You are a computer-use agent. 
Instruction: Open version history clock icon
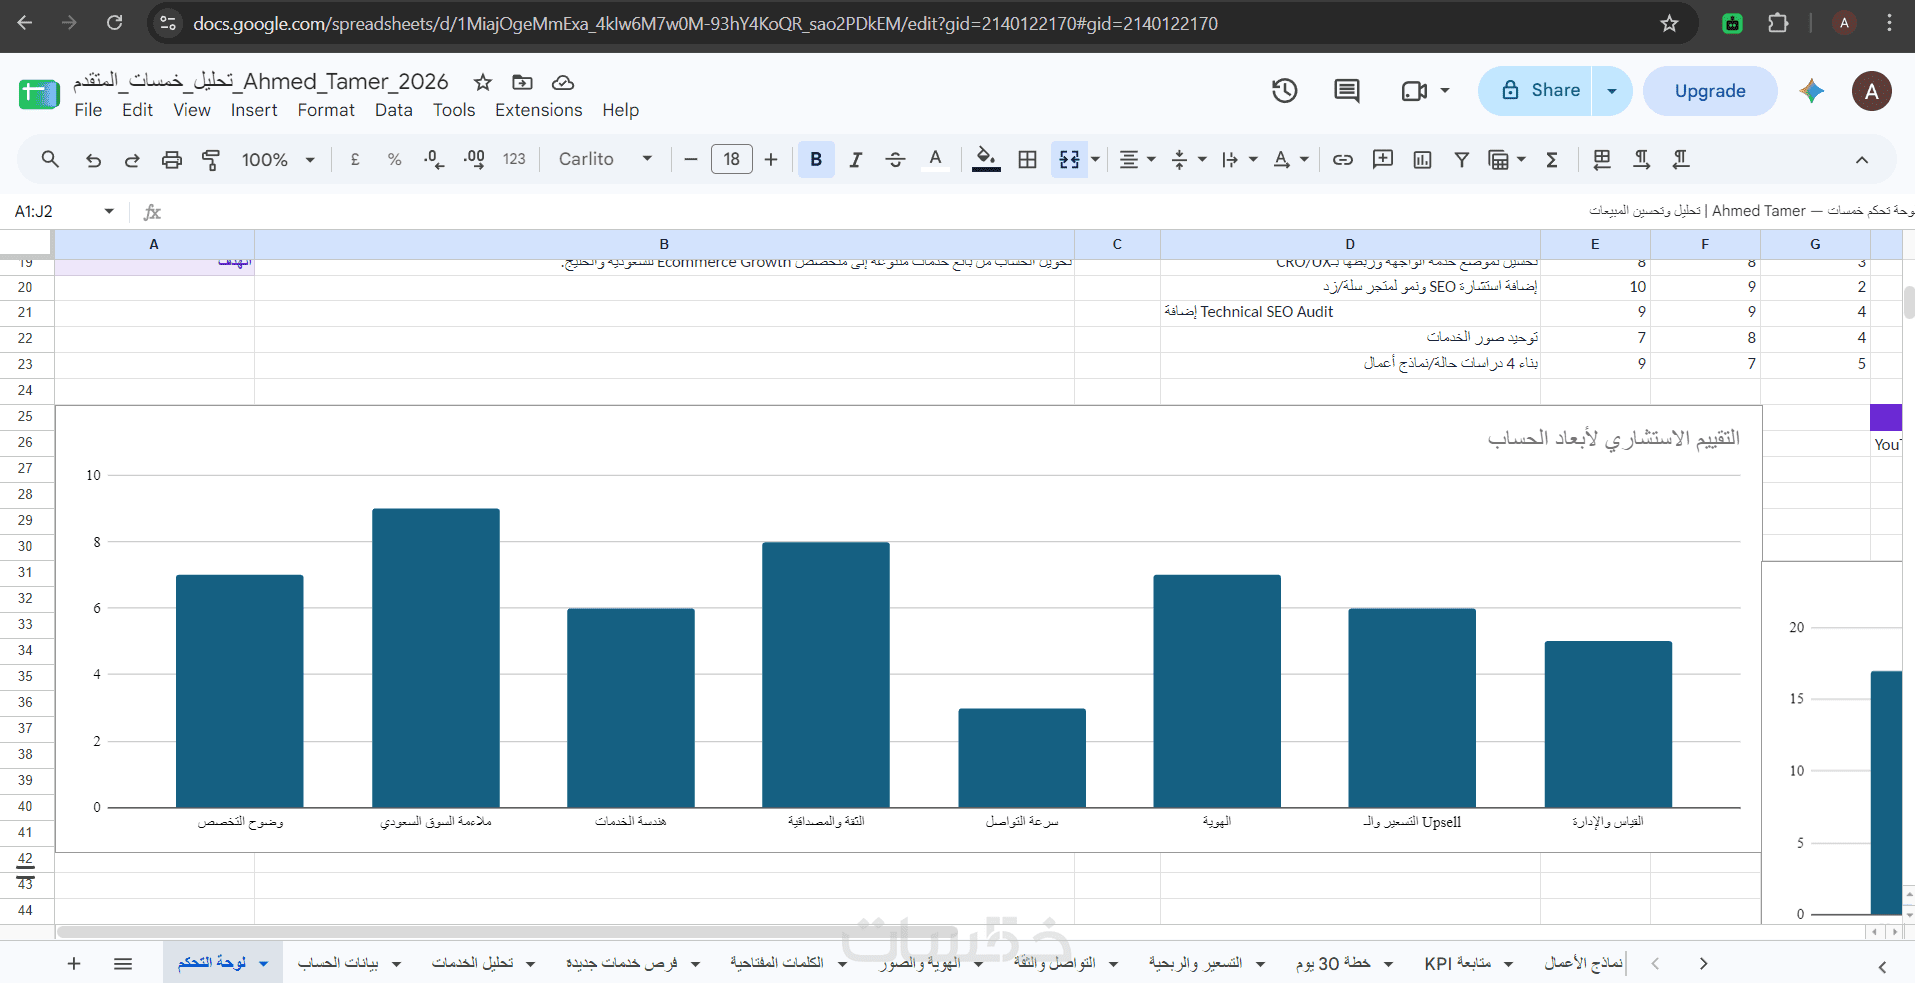click(x=1285, y=91)
